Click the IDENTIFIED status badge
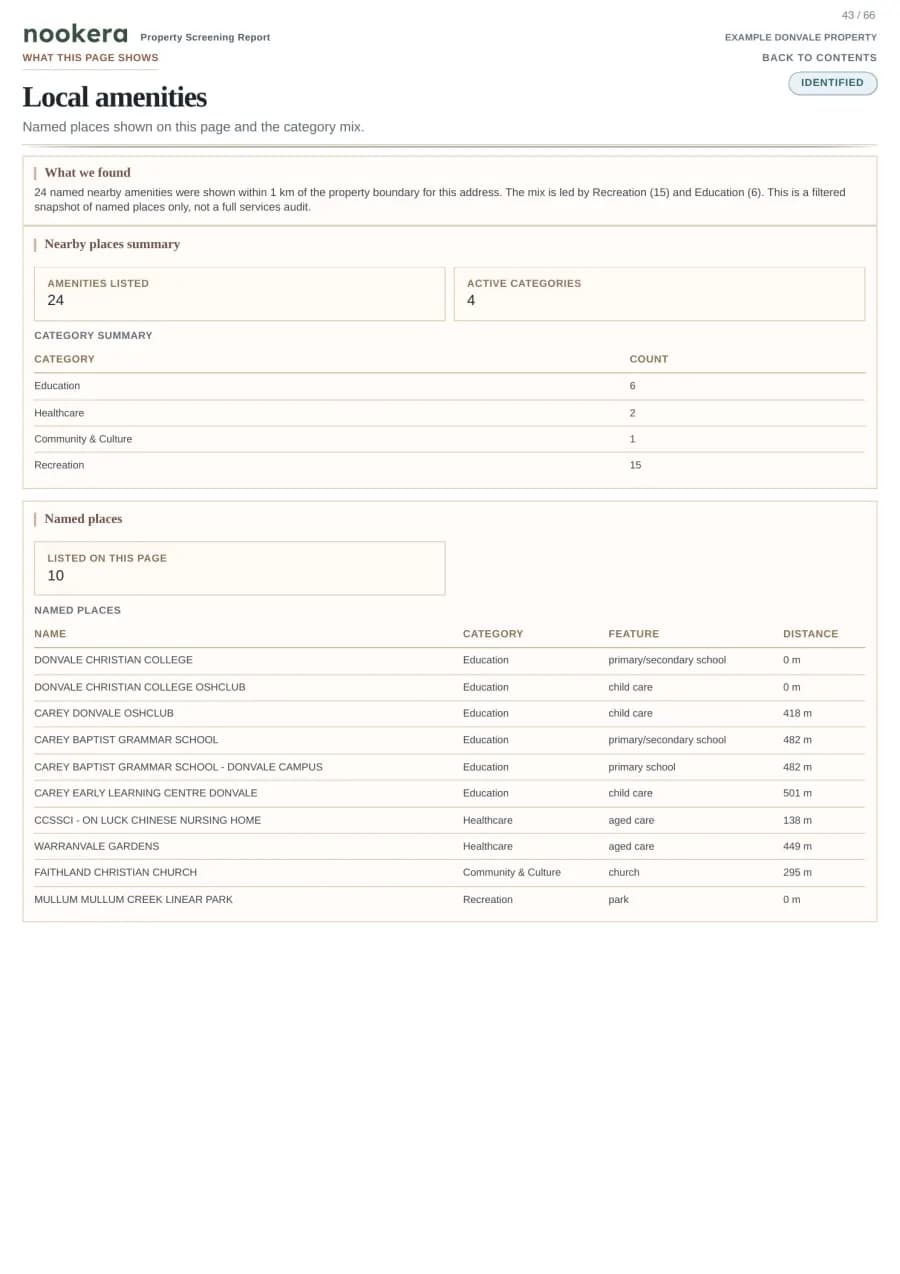This screenshot has height=1274, width=900. pos(832,83)
